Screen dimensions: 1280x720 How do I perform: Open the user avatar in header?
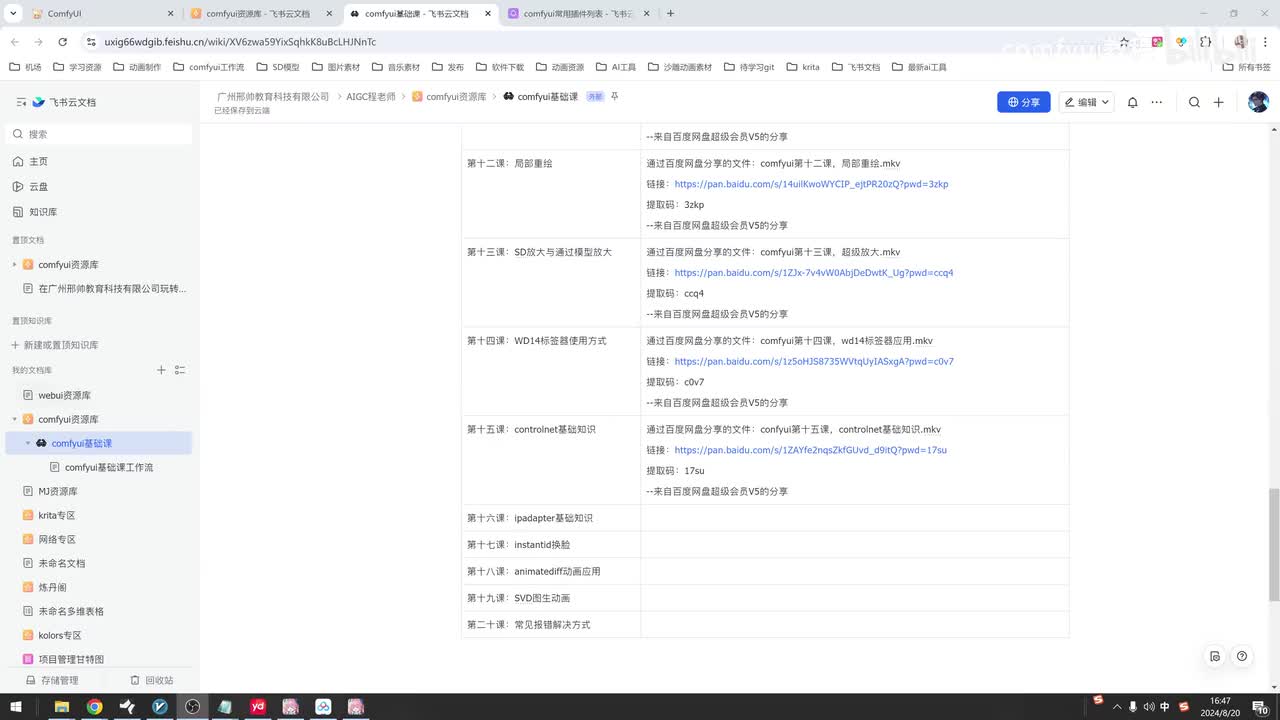tap(1258, 102)
